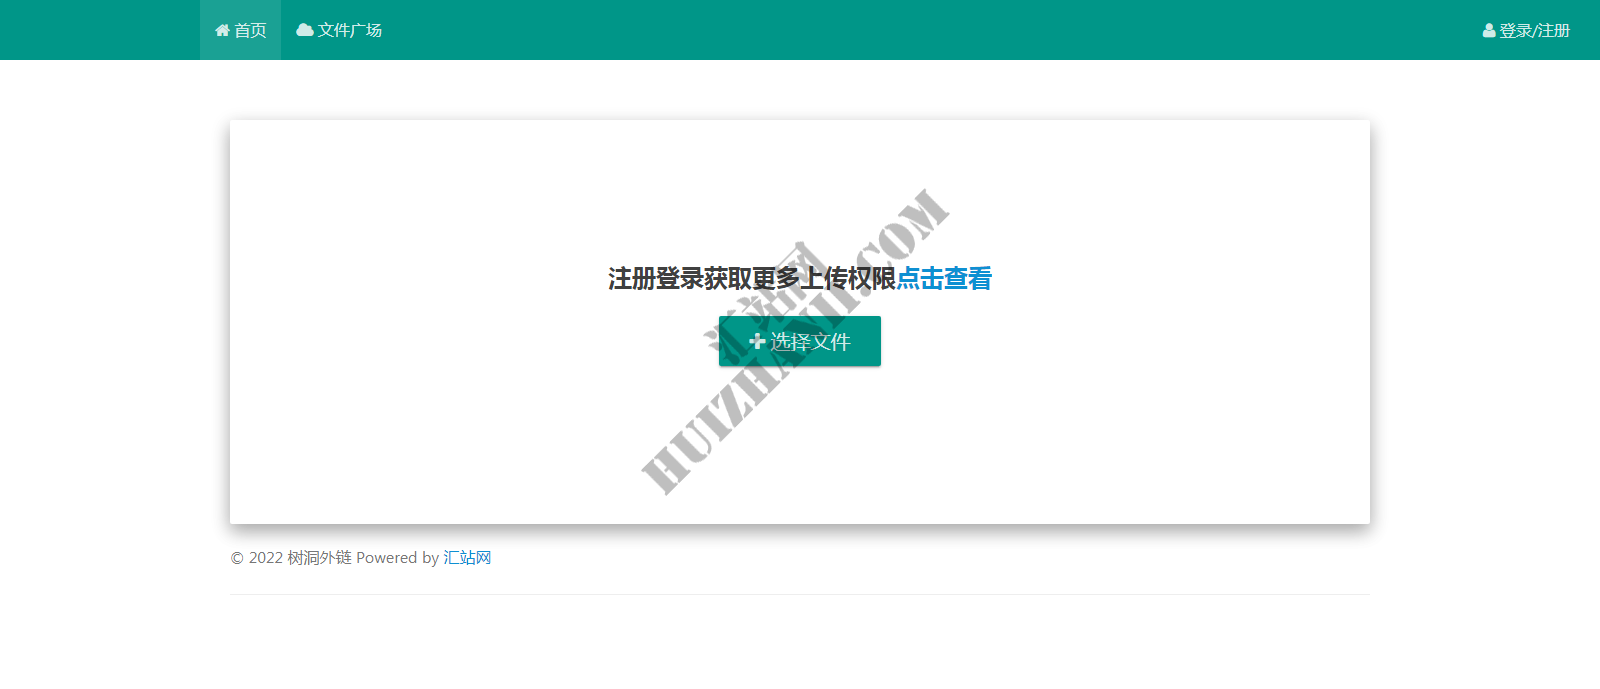Click 登录/注册 login link
The width and height of the screenshot is (1600, 689).
coord(1526,31)
